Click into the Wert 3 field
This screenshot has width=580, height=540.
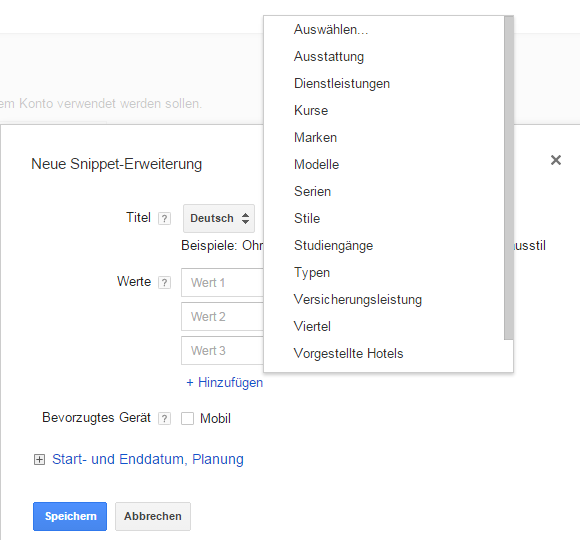pyautogui.click(x=222, y=351)
